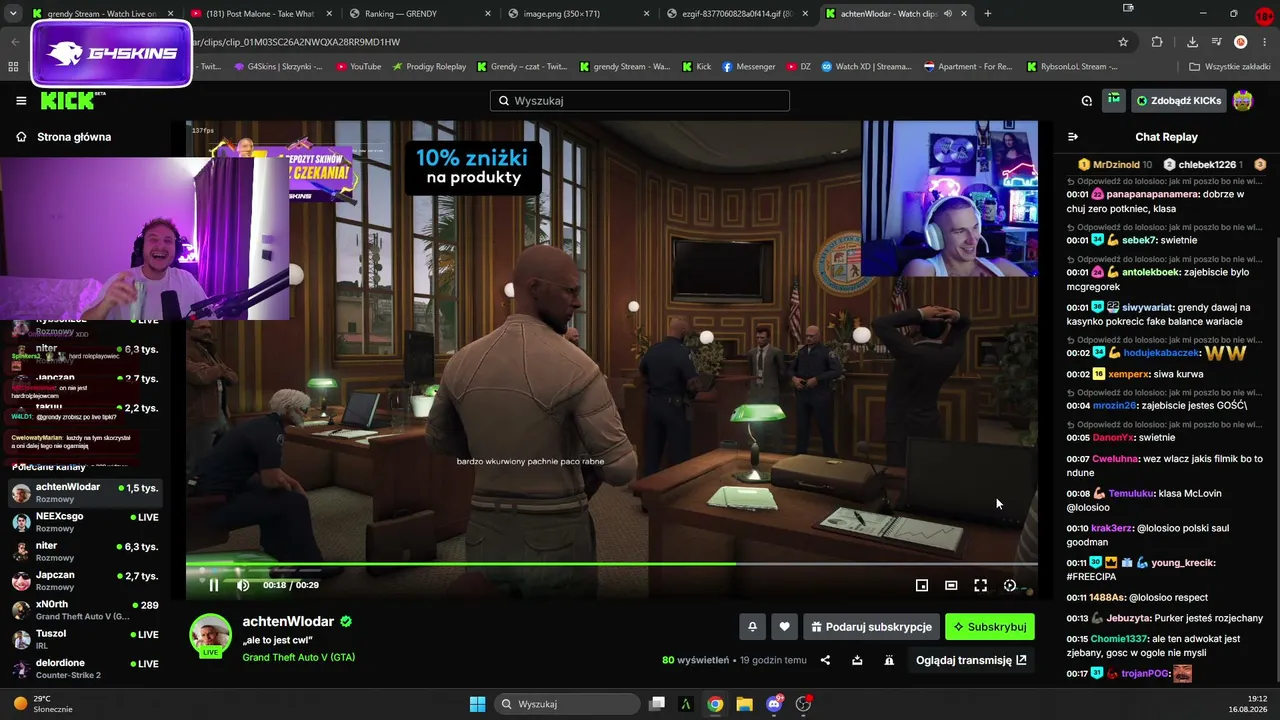The height and width of the screenshot is (720, 1280).
Task: Pause the clip playback
Action: coord(213,585)
